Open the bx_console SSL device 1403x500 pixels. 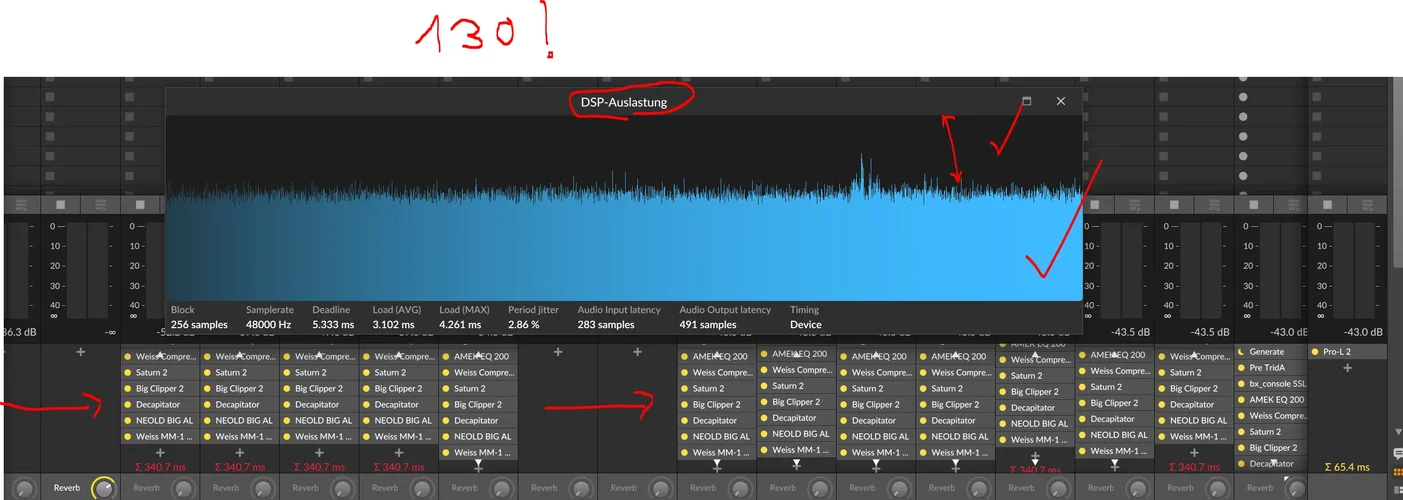pyautogui.click(x=1270, y=384)
